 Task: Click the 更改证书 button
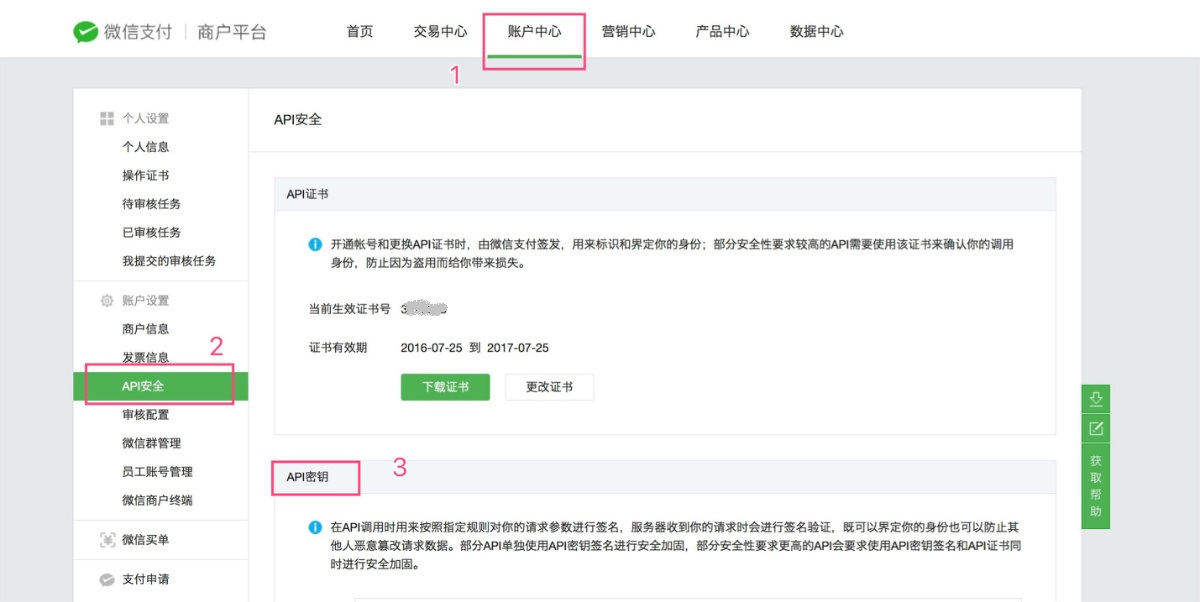point(549,387)
